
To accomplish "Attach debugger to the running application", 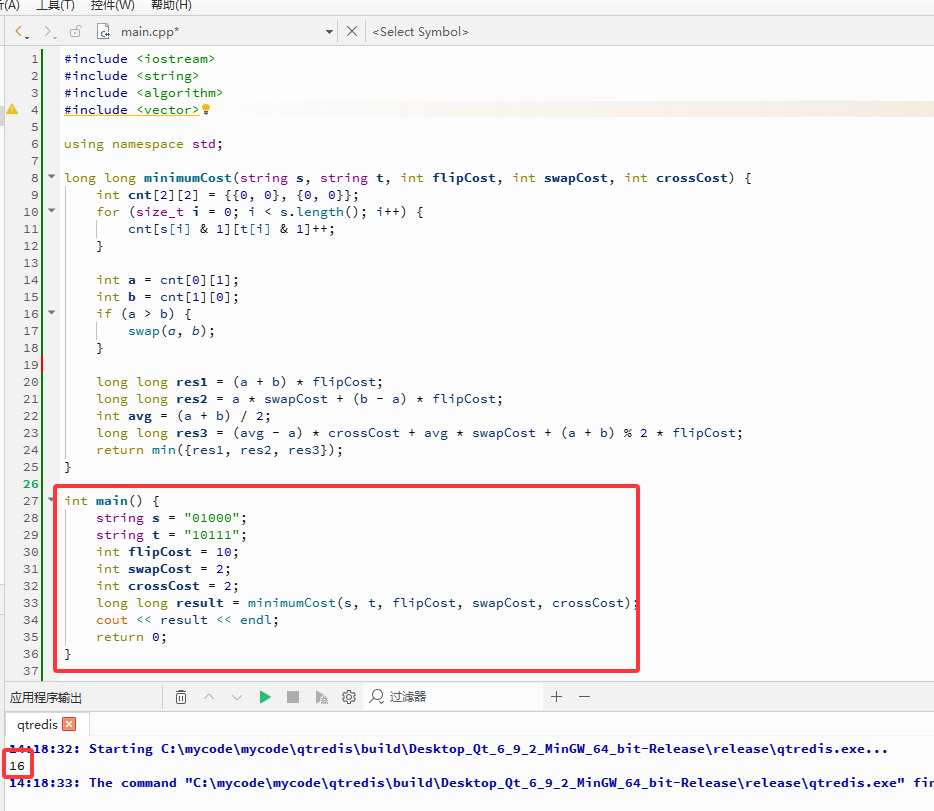I will (x=321, y=697).
